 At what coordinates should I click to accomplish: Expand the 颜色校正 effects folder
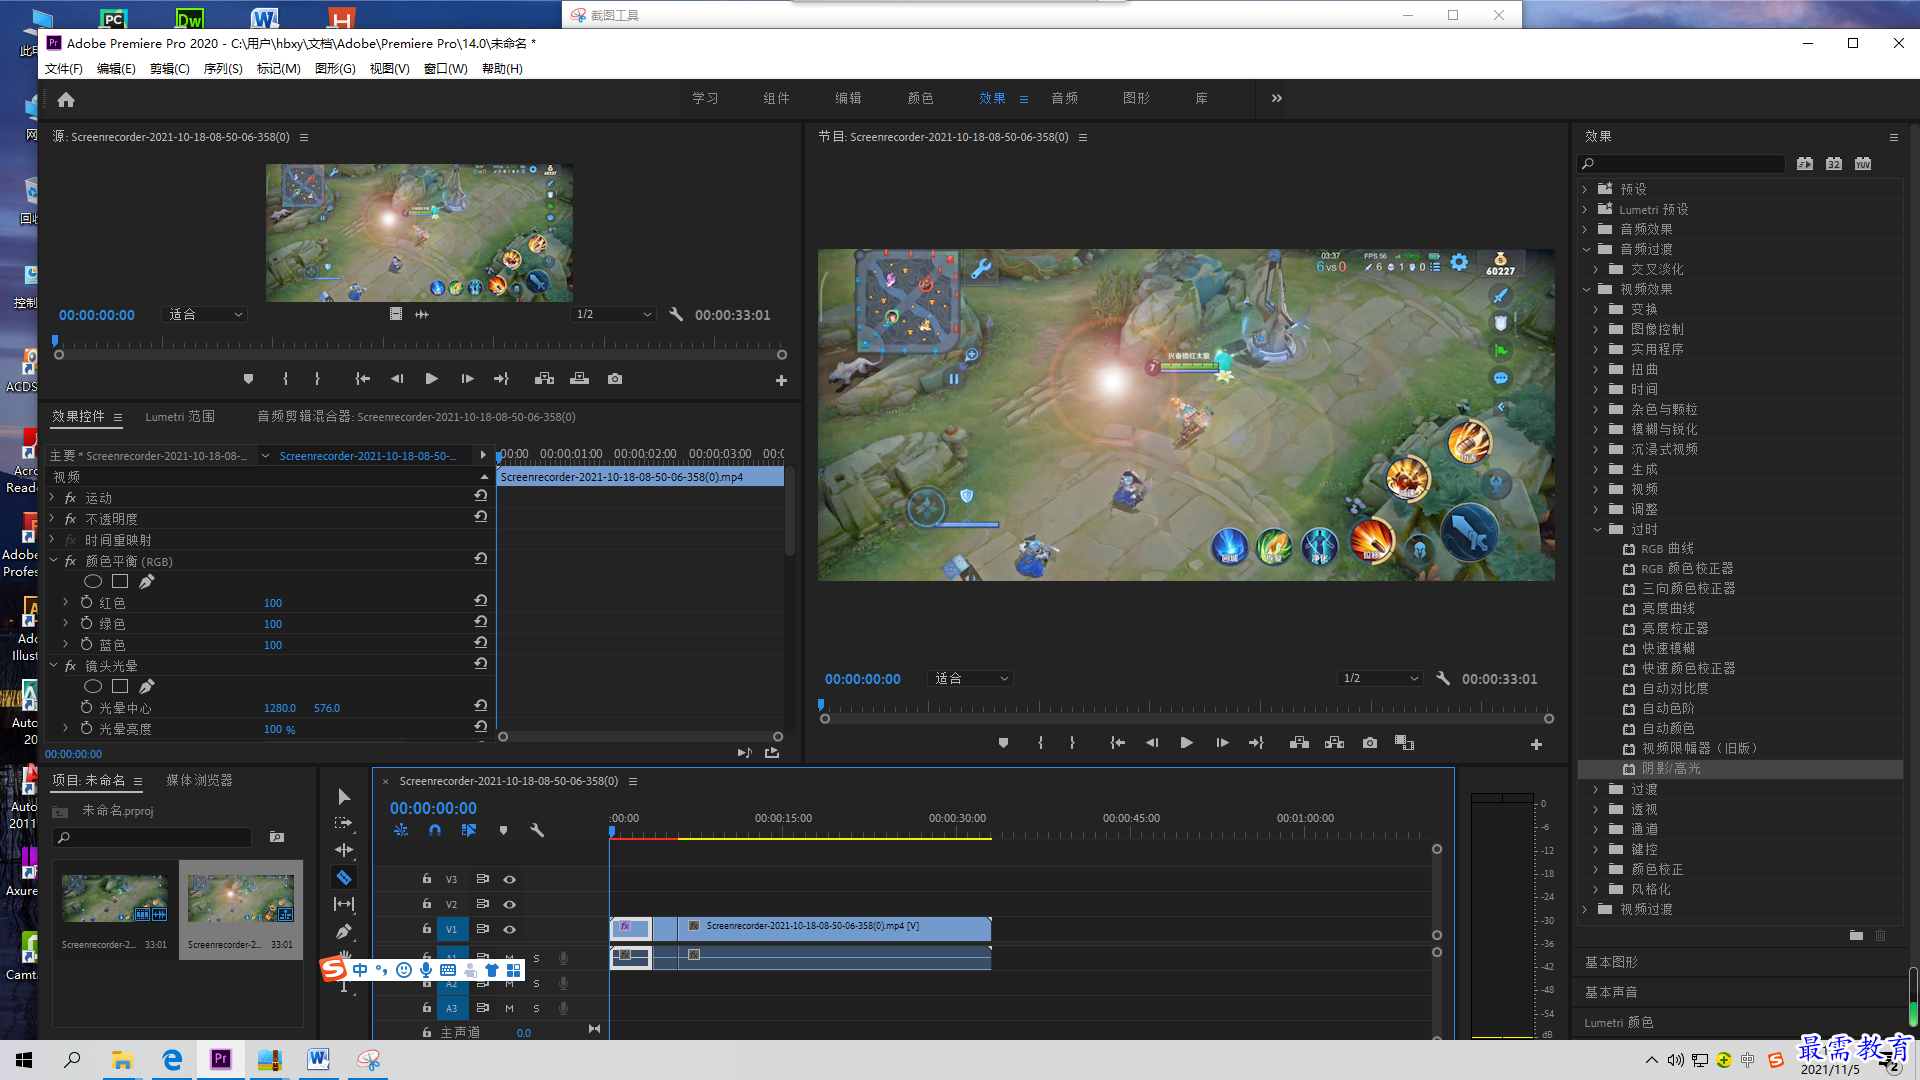click(x=1596, y=869)
